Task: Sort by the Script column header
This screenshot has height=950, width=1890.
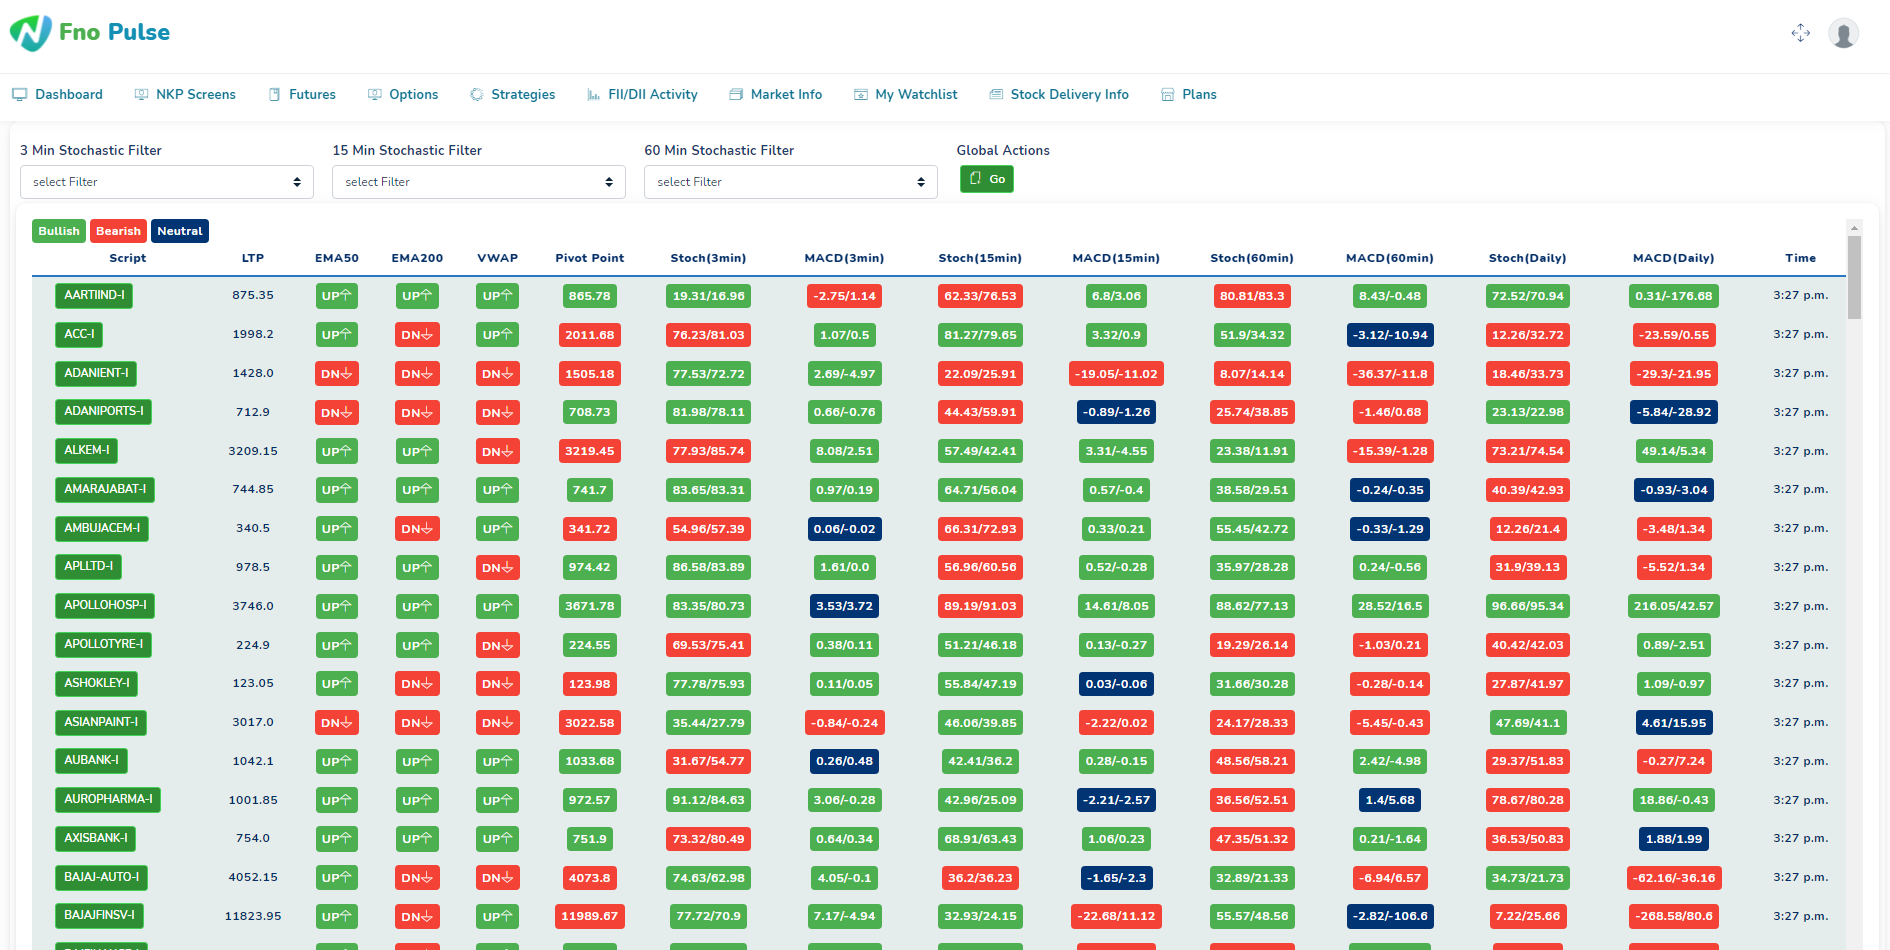Action: click(128, 258)
